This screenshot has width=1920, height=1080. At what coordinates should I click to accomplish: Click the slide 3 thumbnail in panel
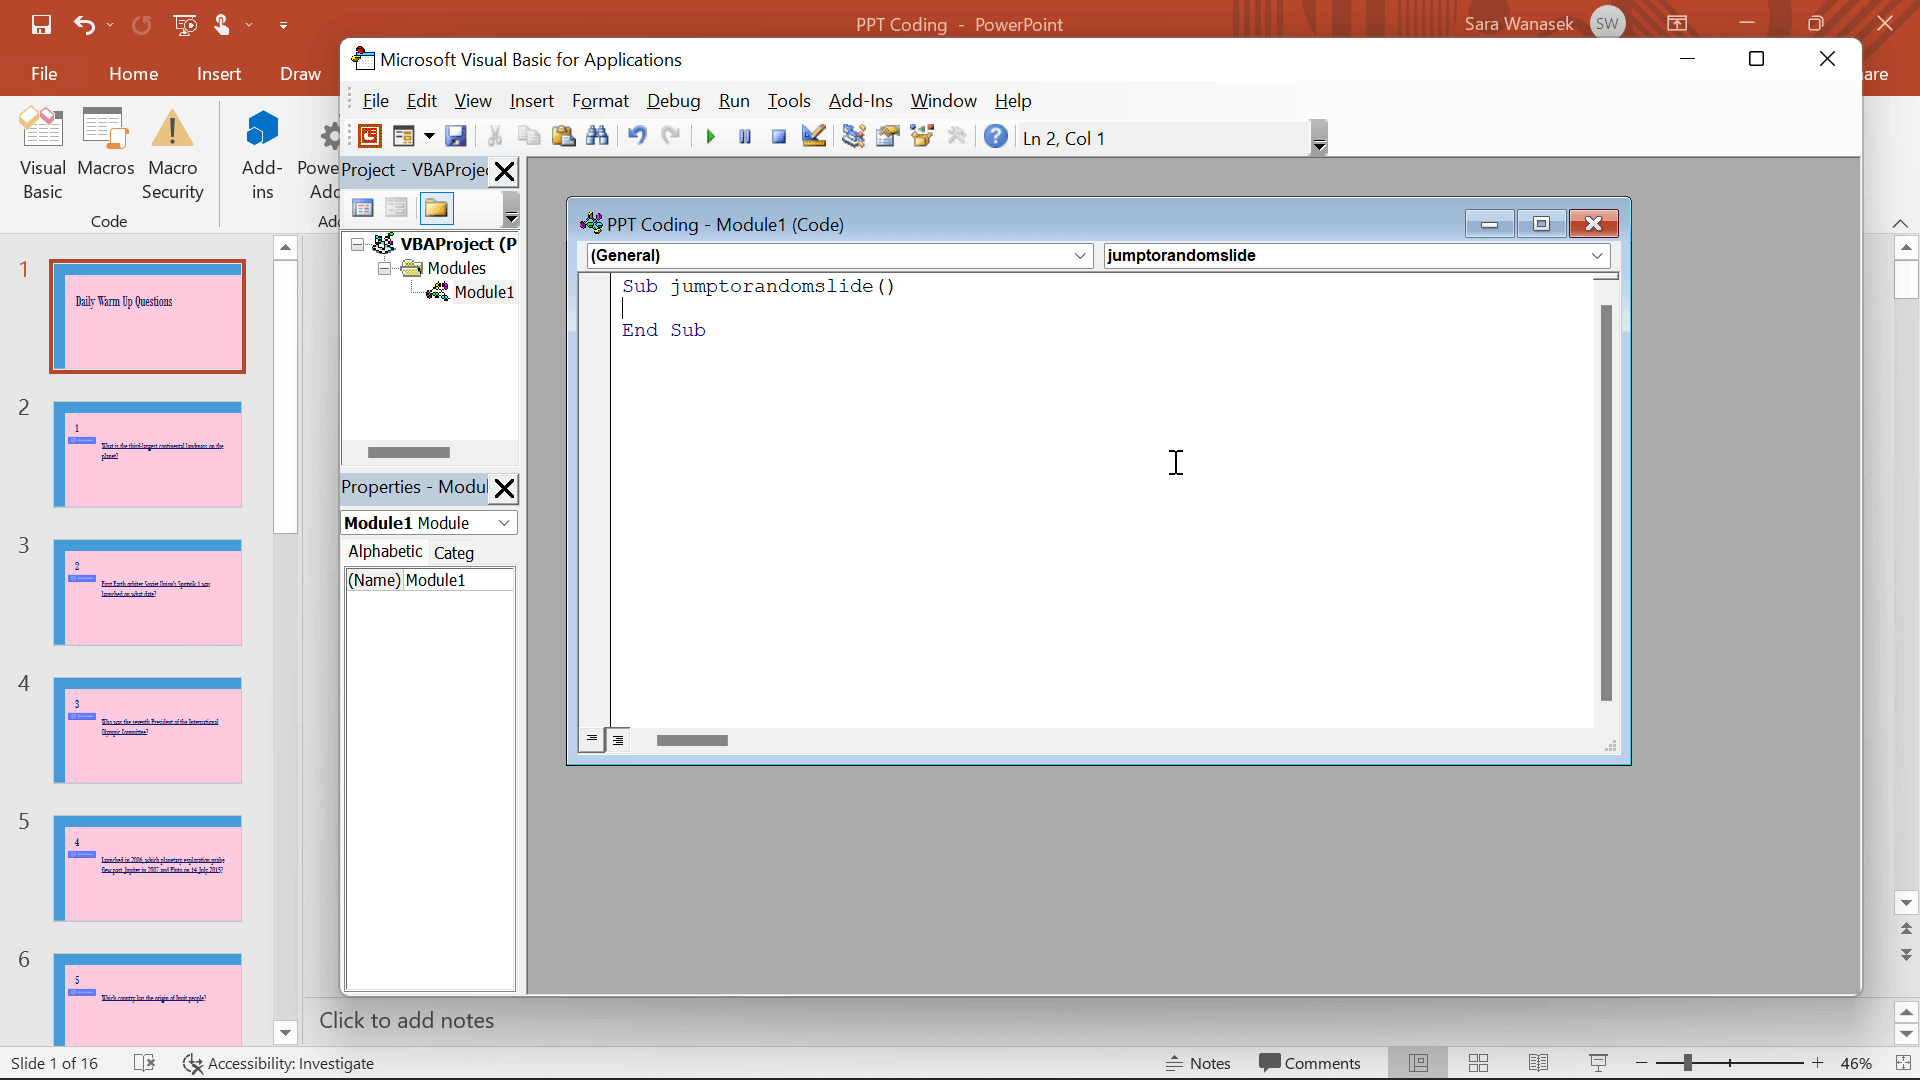pyautogui.click(x=148, y=591)
